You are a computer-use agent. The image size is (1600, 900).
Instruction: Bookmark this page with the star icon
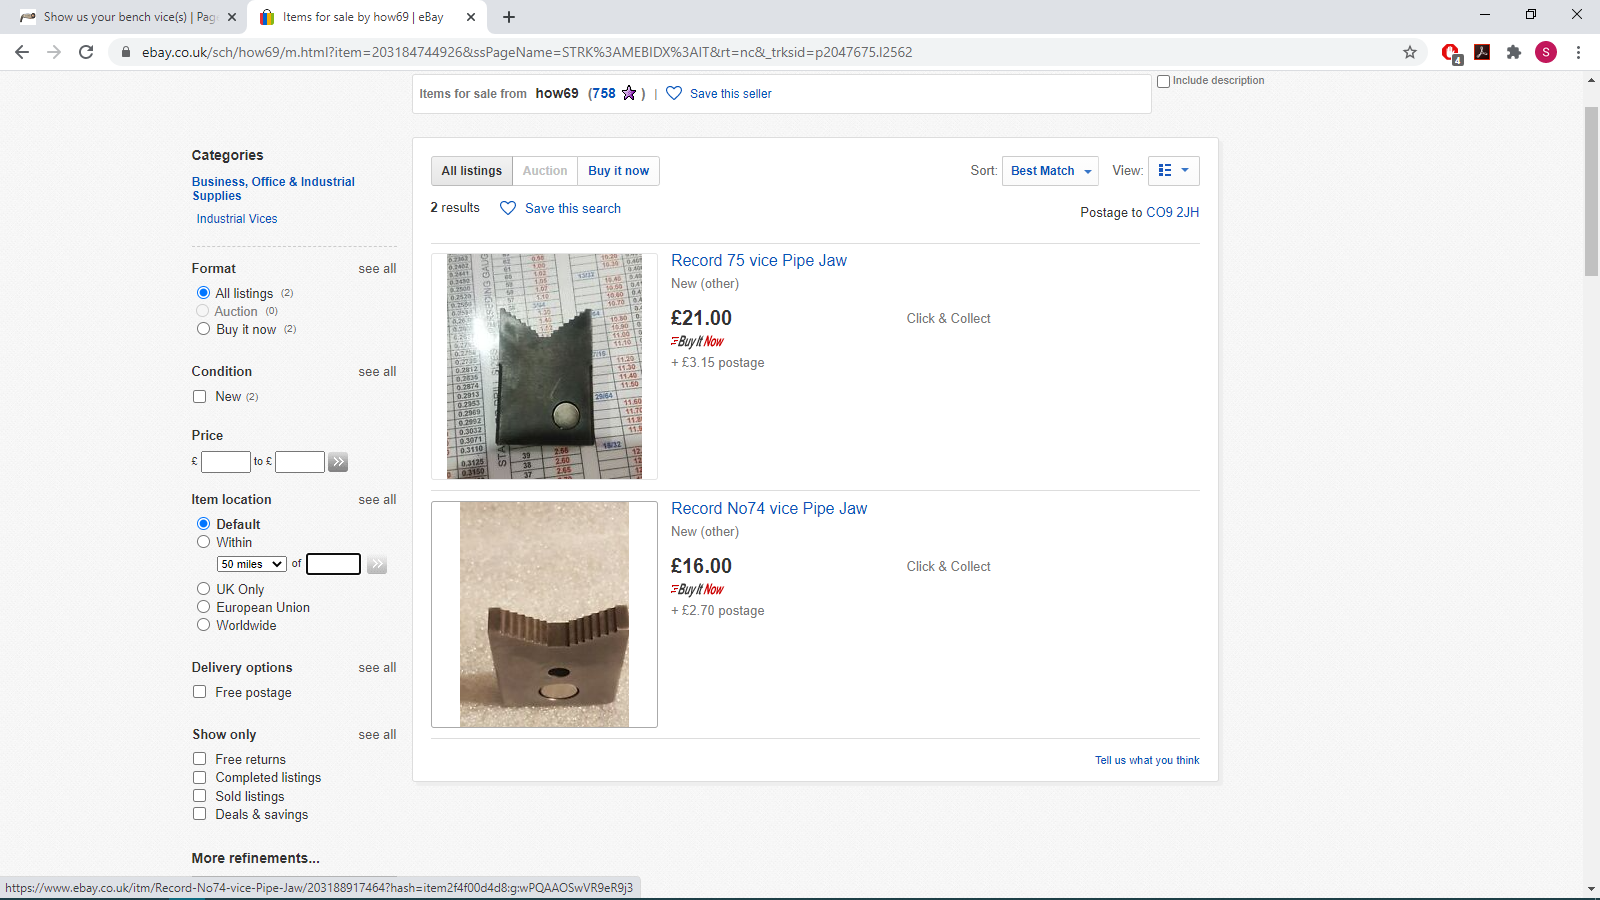(x=1410, y=52)
